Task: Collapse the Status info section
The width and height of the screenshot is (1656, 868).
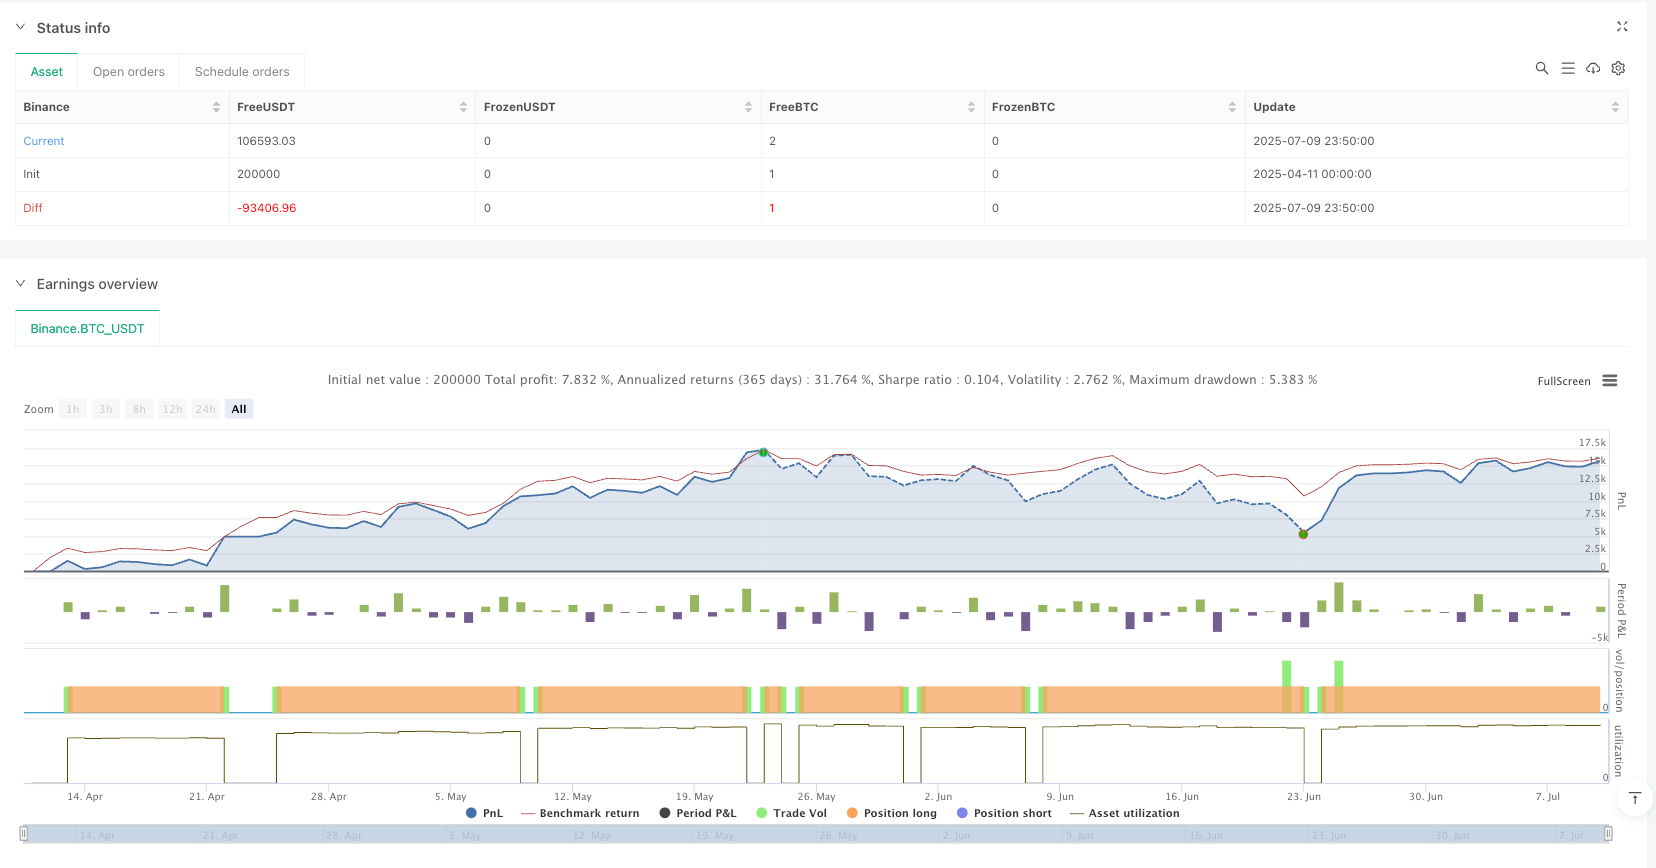Action: pyautogui.click(x=21, y=27)
